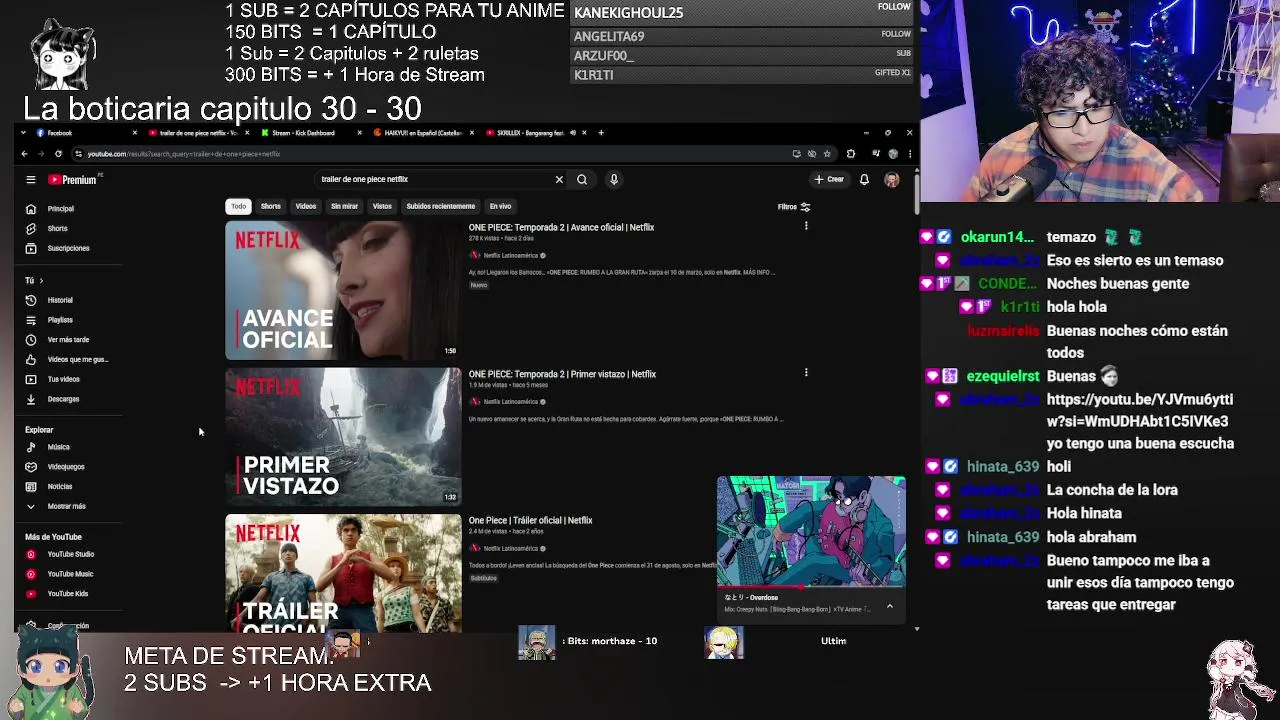Open Tráiler oficial video thumbnail
Viewport: 1280px width, 720px height.
click(x=343, y=573)
